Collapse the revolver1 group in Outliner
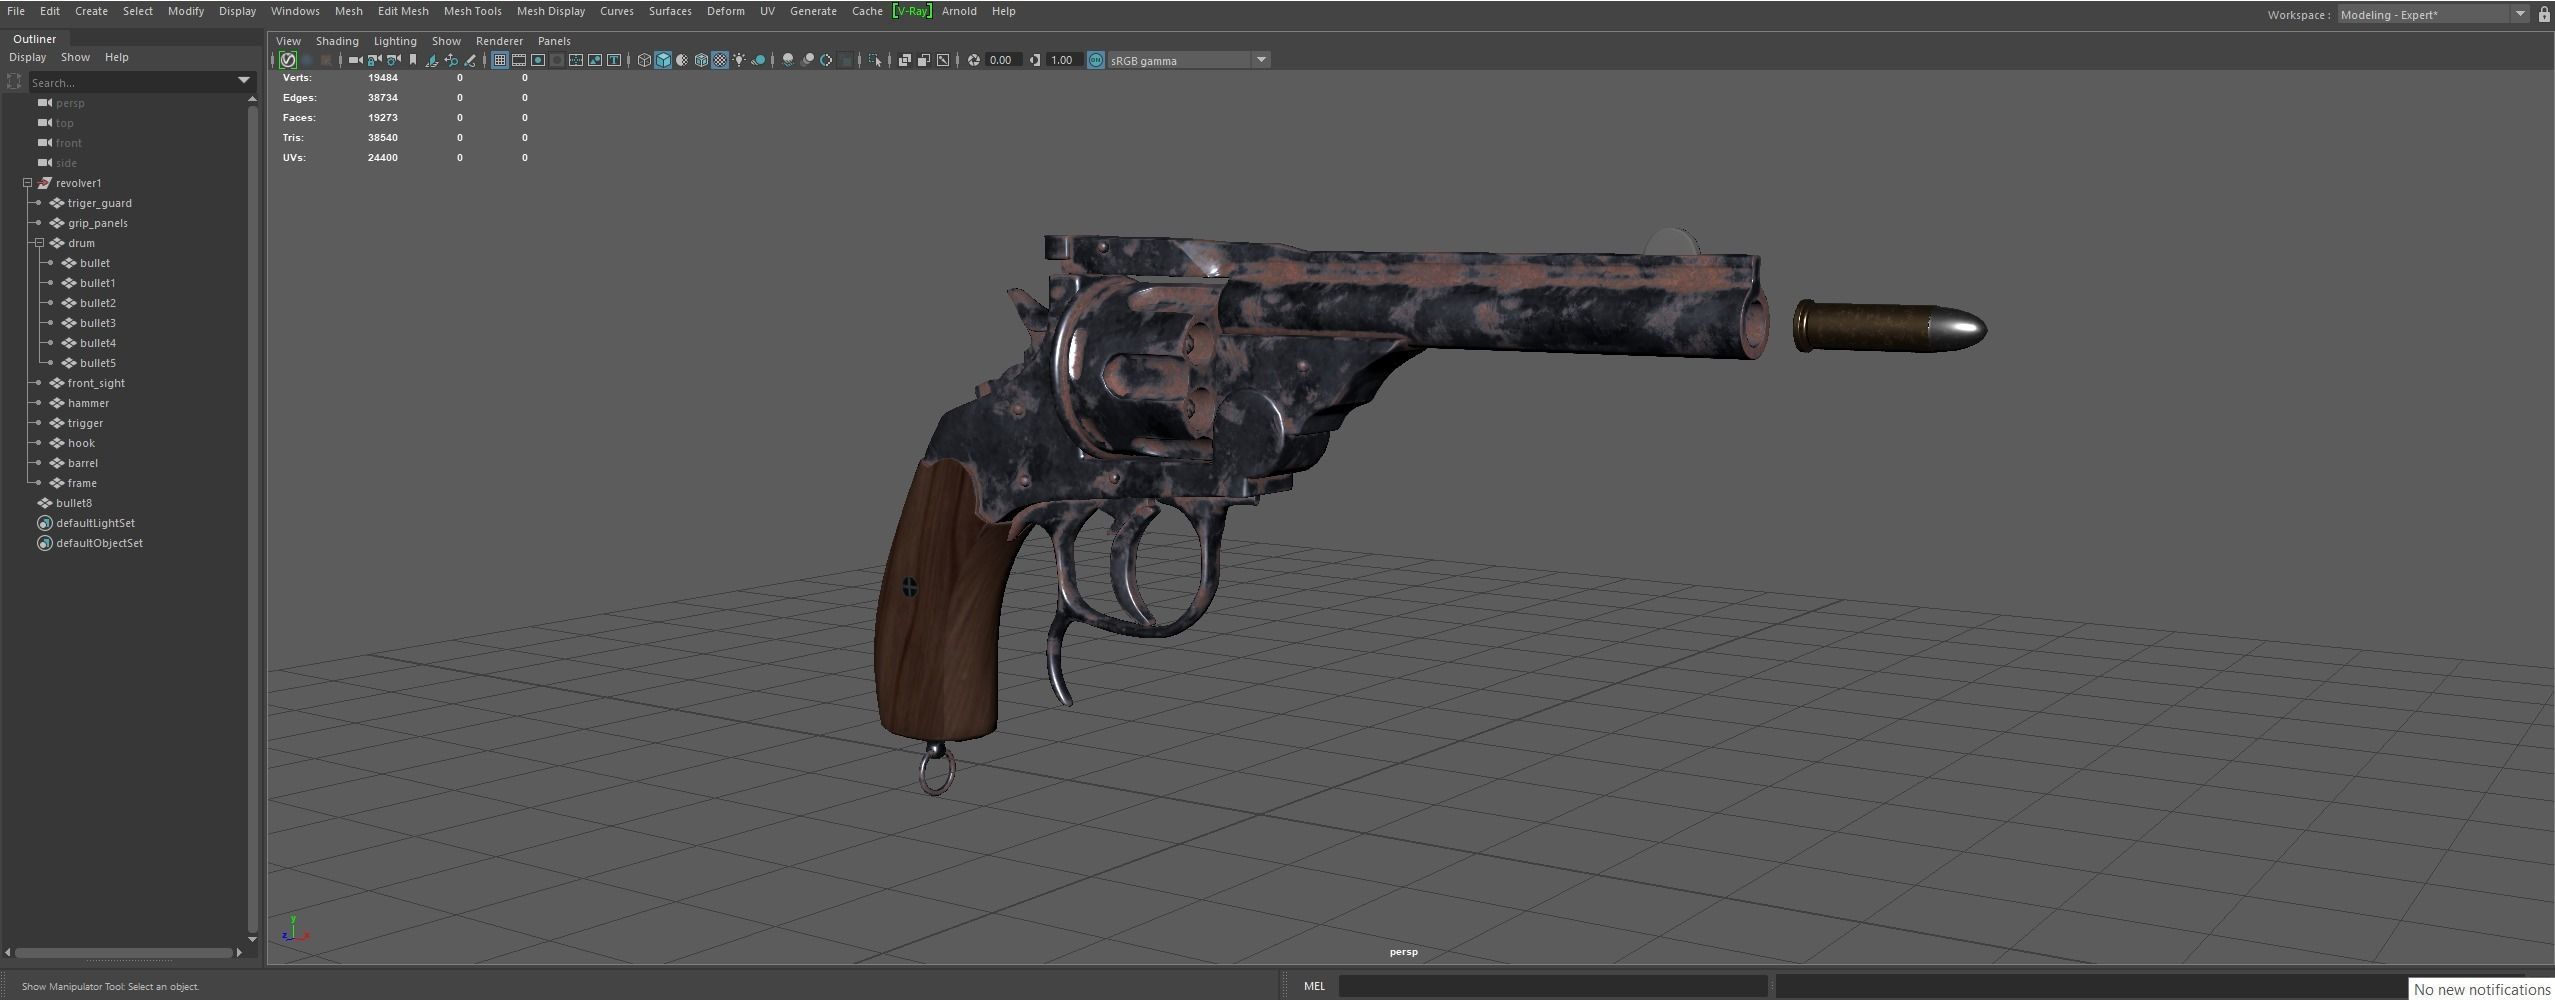The width and height of the screenshot is (2555, 1000). coord(28,183)
